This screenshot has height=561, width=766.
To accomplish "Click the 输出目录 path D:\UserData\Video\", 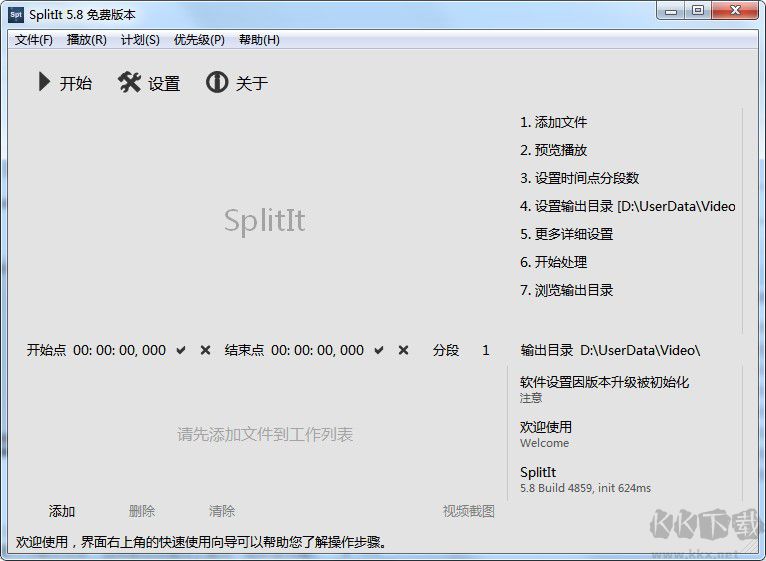I will [640, 350].
